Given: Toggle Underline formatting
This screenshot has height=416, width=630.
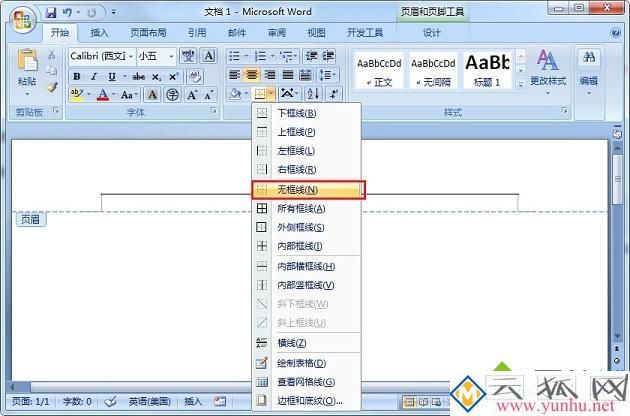Looking at the screenshot, I should [112, 76].
